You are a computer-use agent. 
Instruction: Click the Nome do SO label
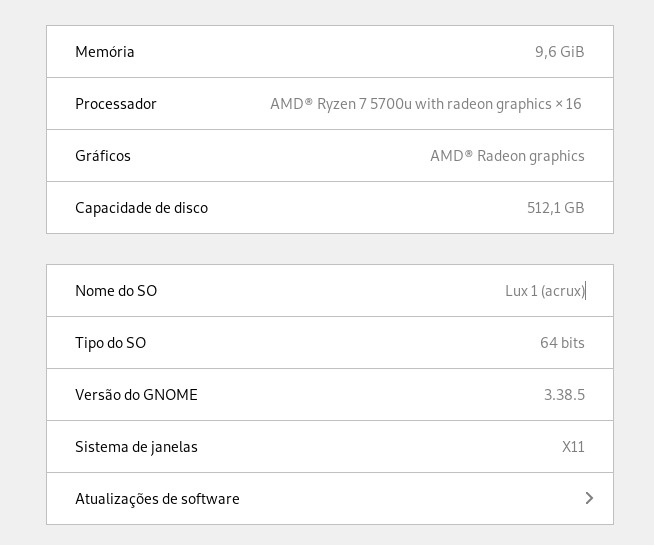click(116, 291)
